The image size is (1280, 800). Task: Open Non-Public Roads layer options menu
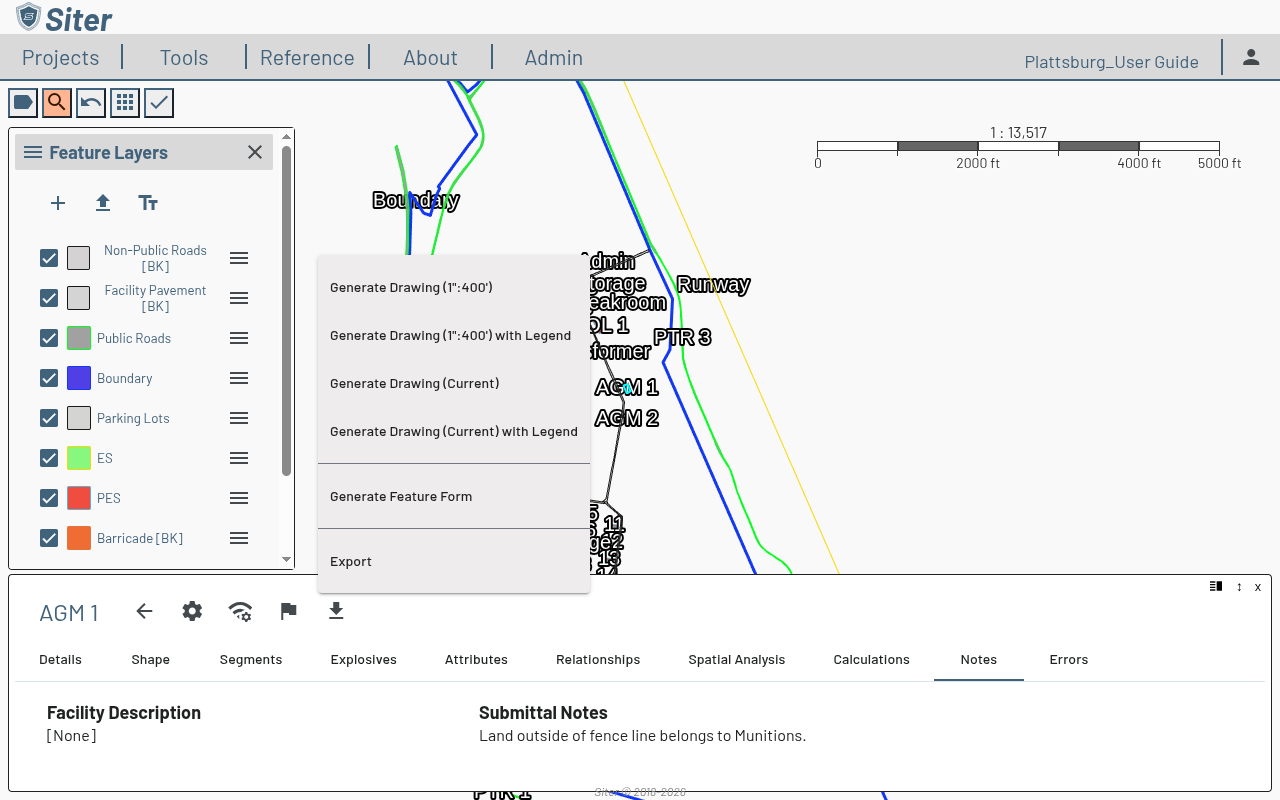coord(239,258)
